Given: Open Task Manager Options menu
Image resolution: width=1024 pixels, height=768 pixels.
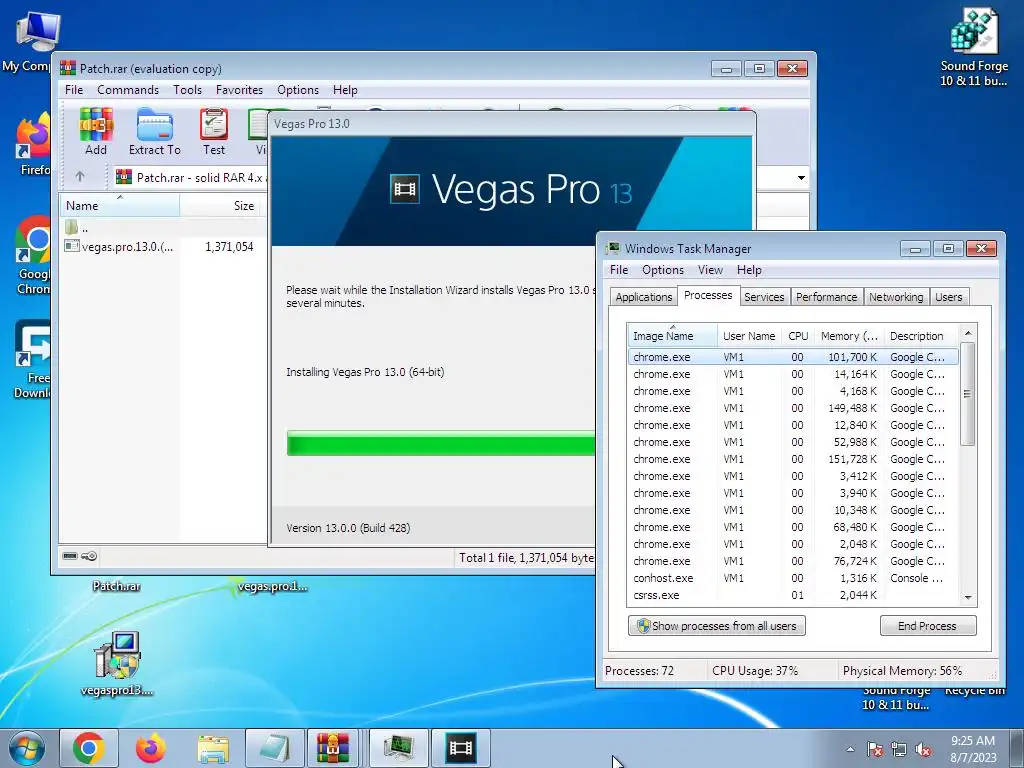Looking at the screenshot, I should tap(663, 270).
